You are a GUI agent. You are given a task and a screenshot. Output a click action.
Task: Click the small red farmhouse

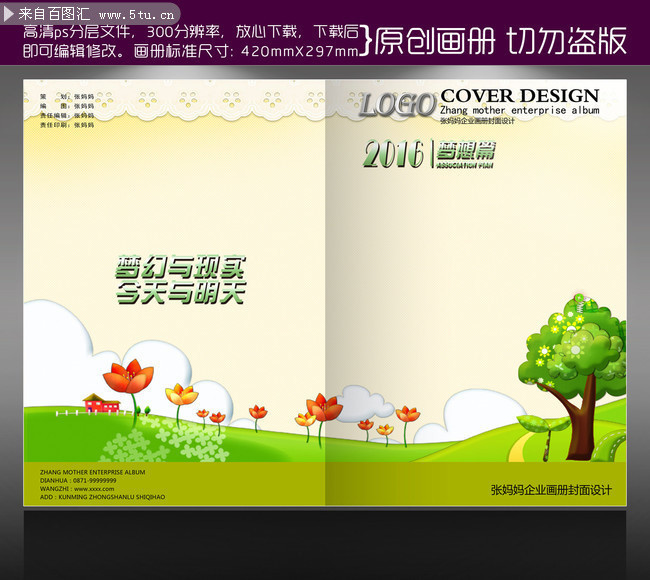[x=101, y=403]
